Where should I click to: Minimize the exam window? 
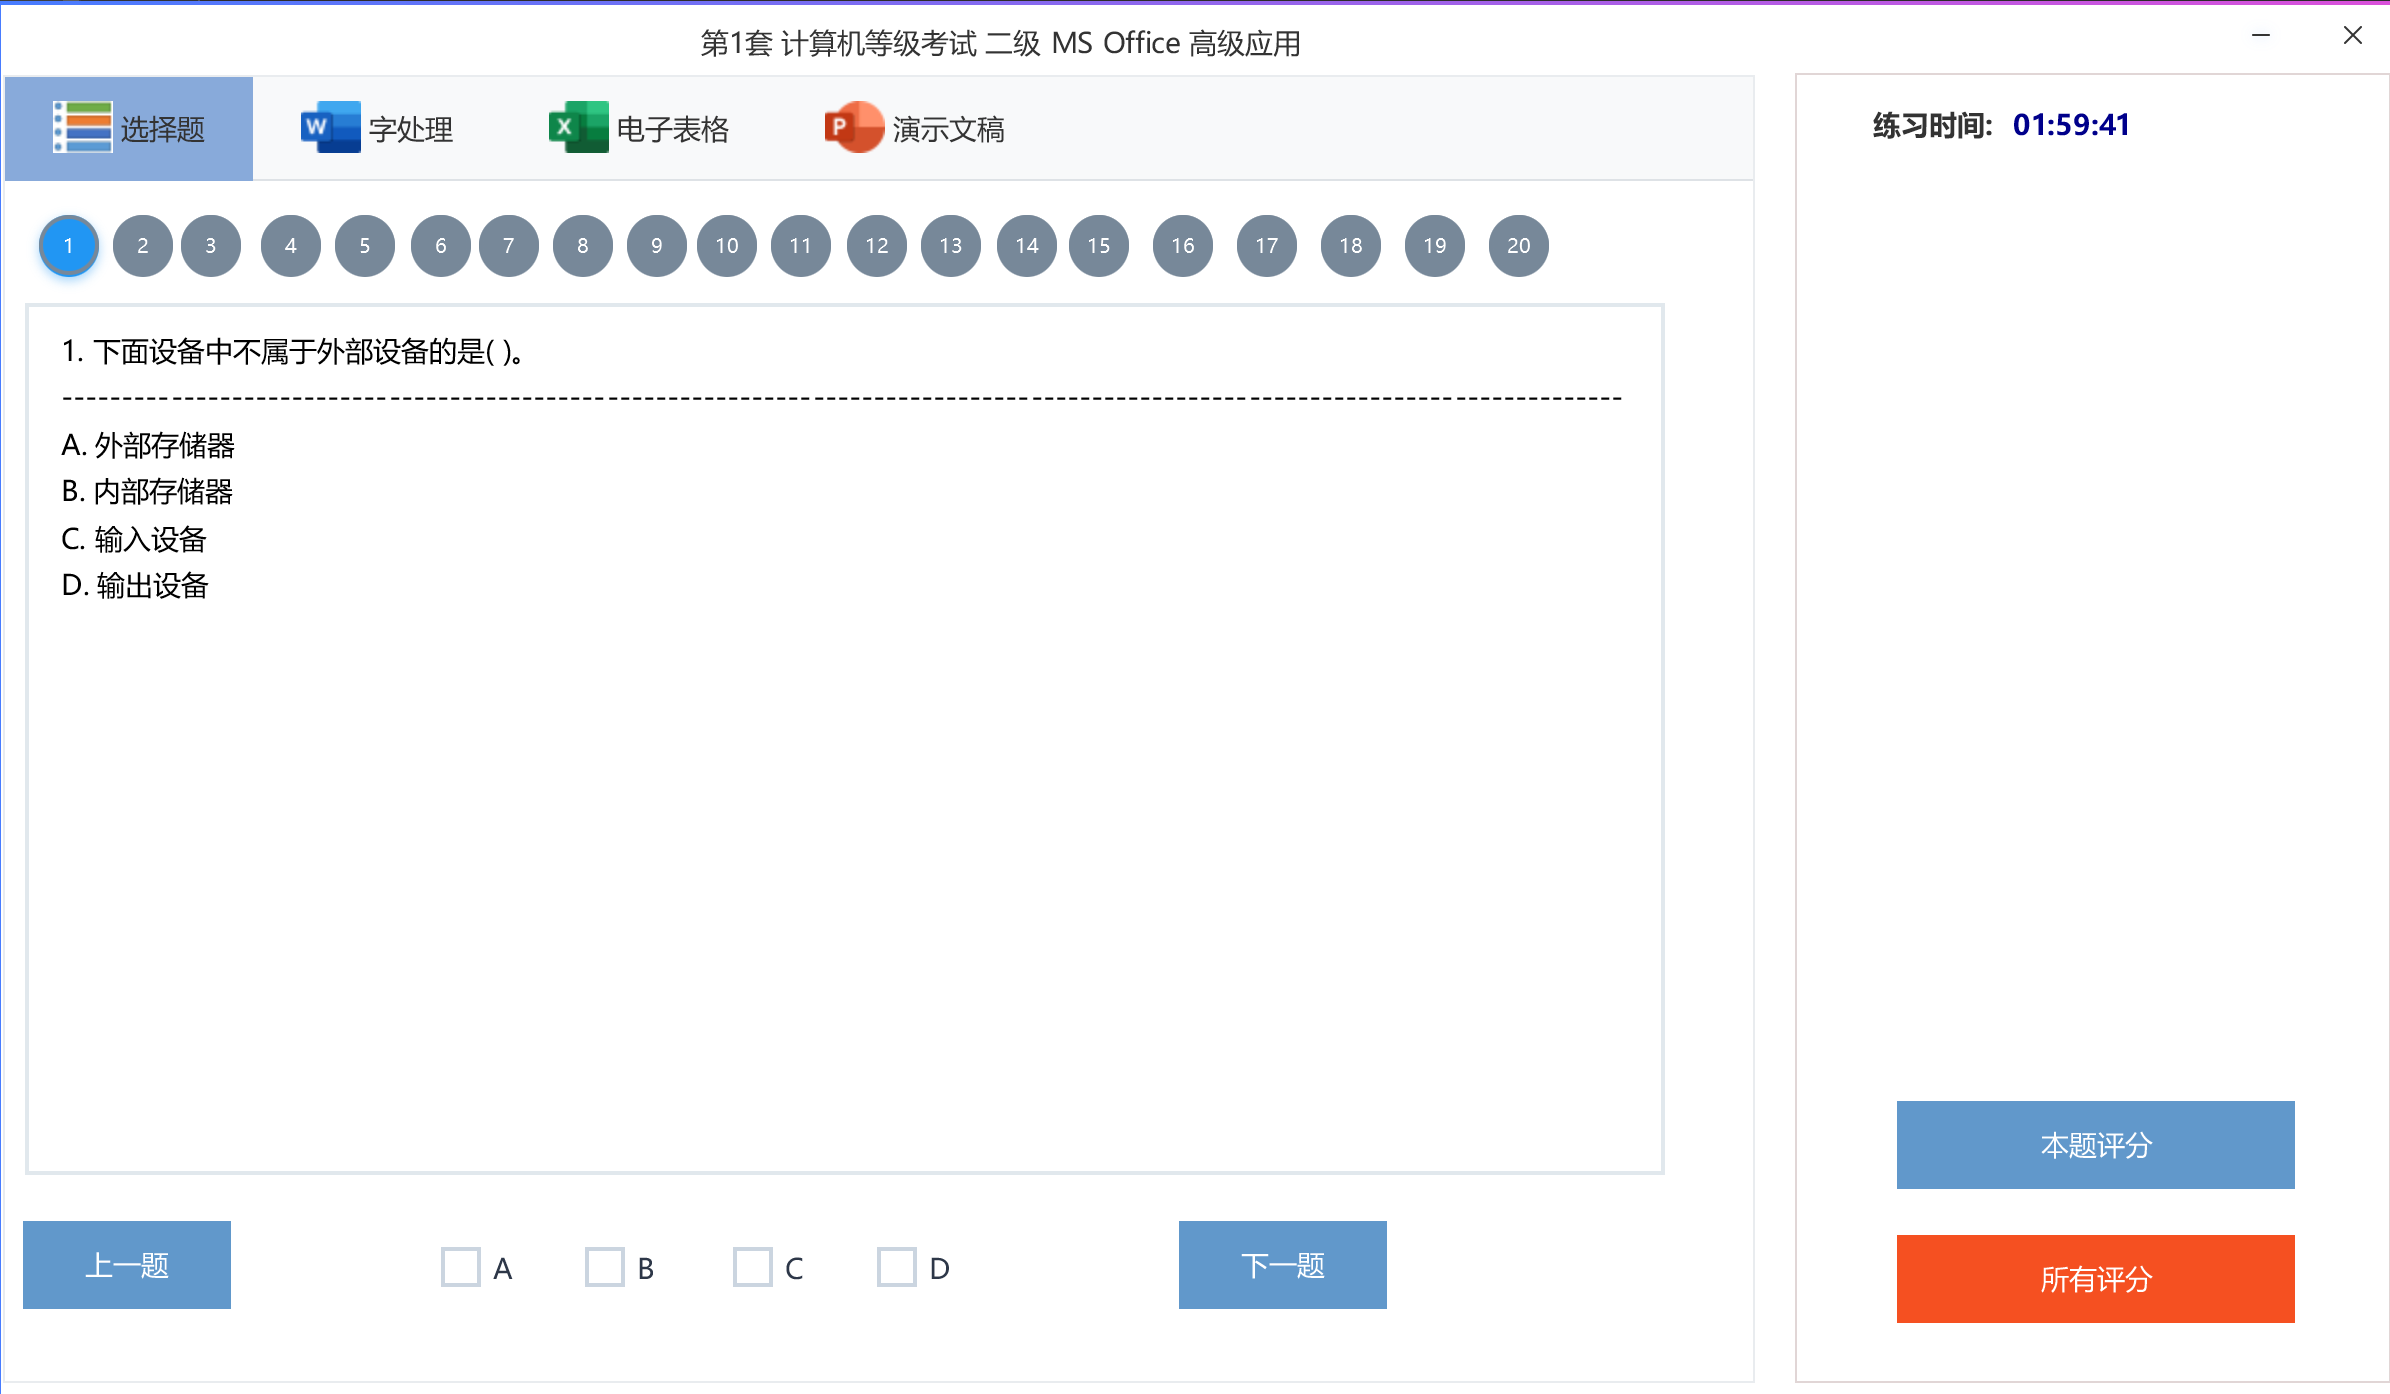tap(2261, 36)
